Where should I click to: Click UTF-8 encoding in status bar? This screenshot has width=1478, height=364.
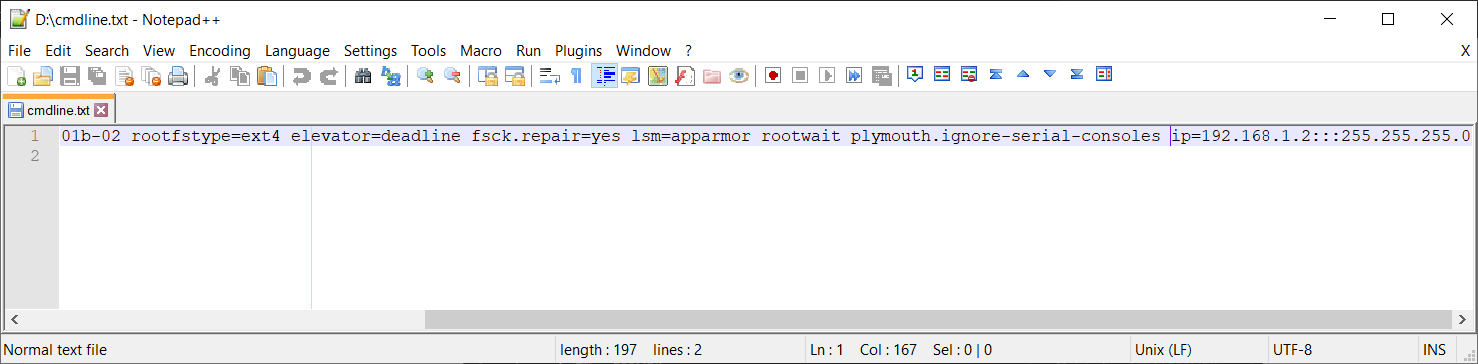(1292, 350)
